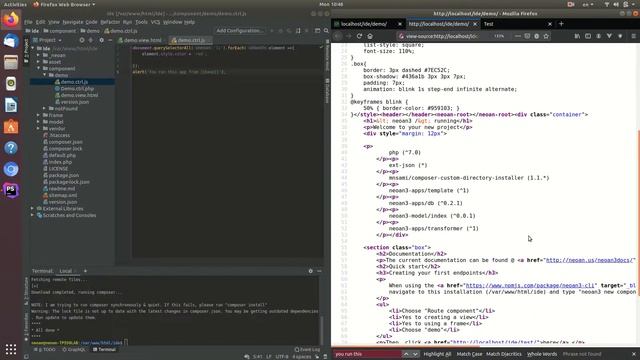Open the Files manager in the dock
The height and width of the screenshot is (360, 640).
point(11,62)
